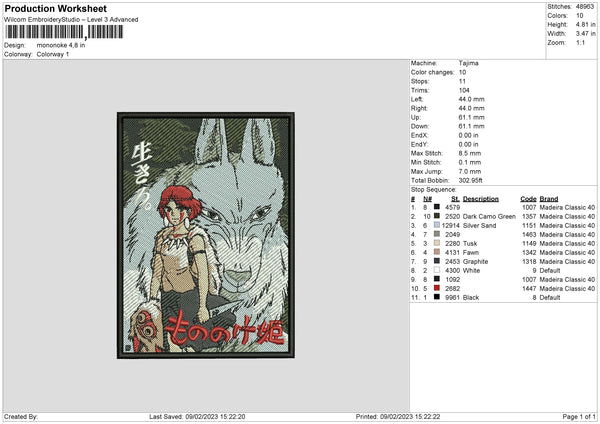Click the thread code '1447'
The image size is (600, 424).
pos(529,289)
